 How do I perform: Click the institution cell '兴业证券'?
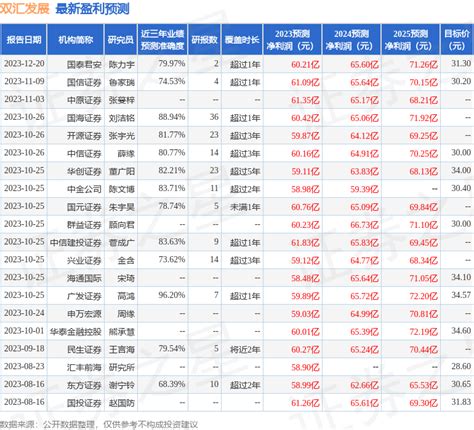tap(84, 261)
